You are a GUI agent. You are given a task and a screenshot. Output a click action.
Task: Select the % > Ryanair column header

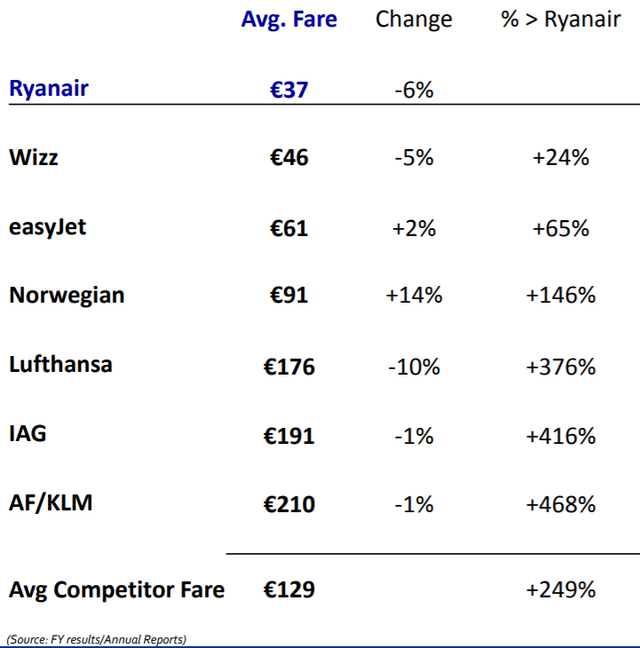pos(561,19)
